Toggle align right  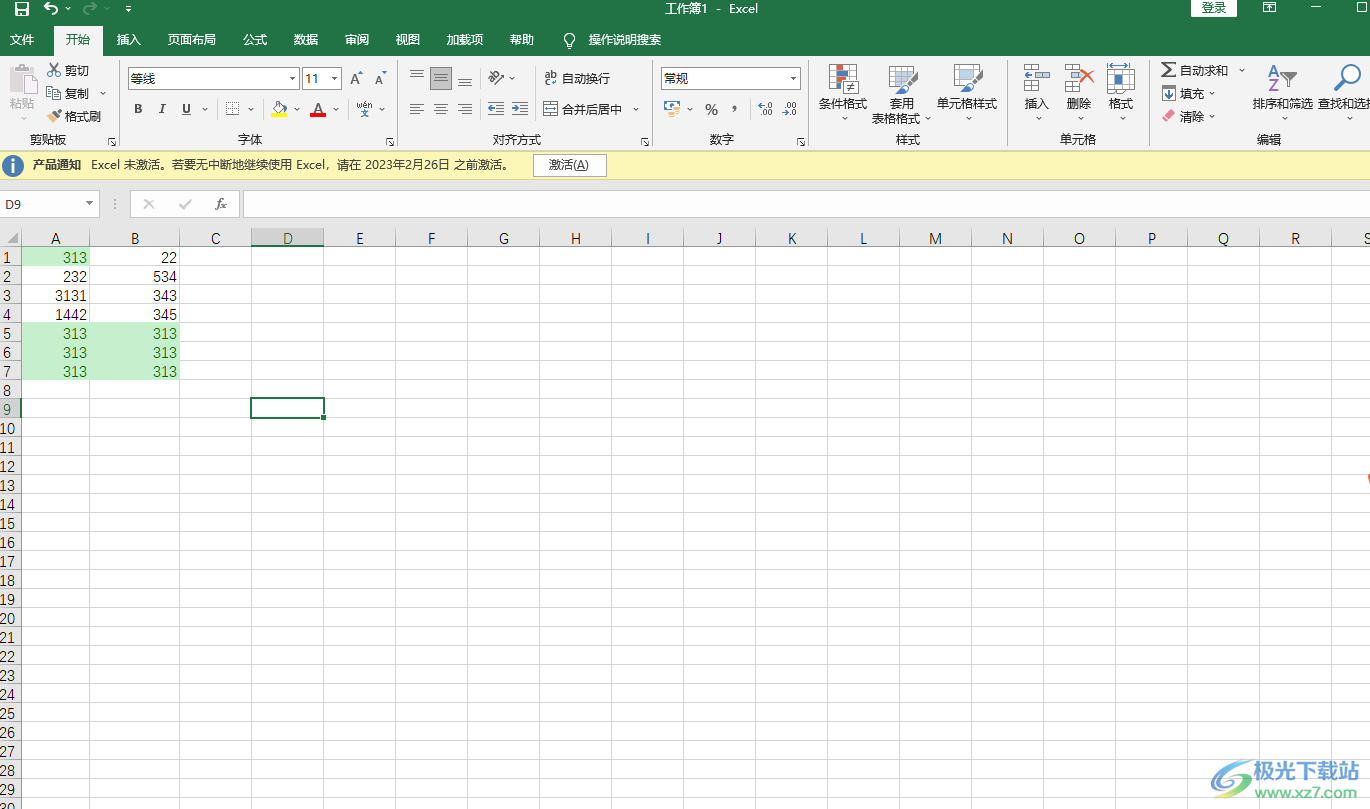(465, 109)
